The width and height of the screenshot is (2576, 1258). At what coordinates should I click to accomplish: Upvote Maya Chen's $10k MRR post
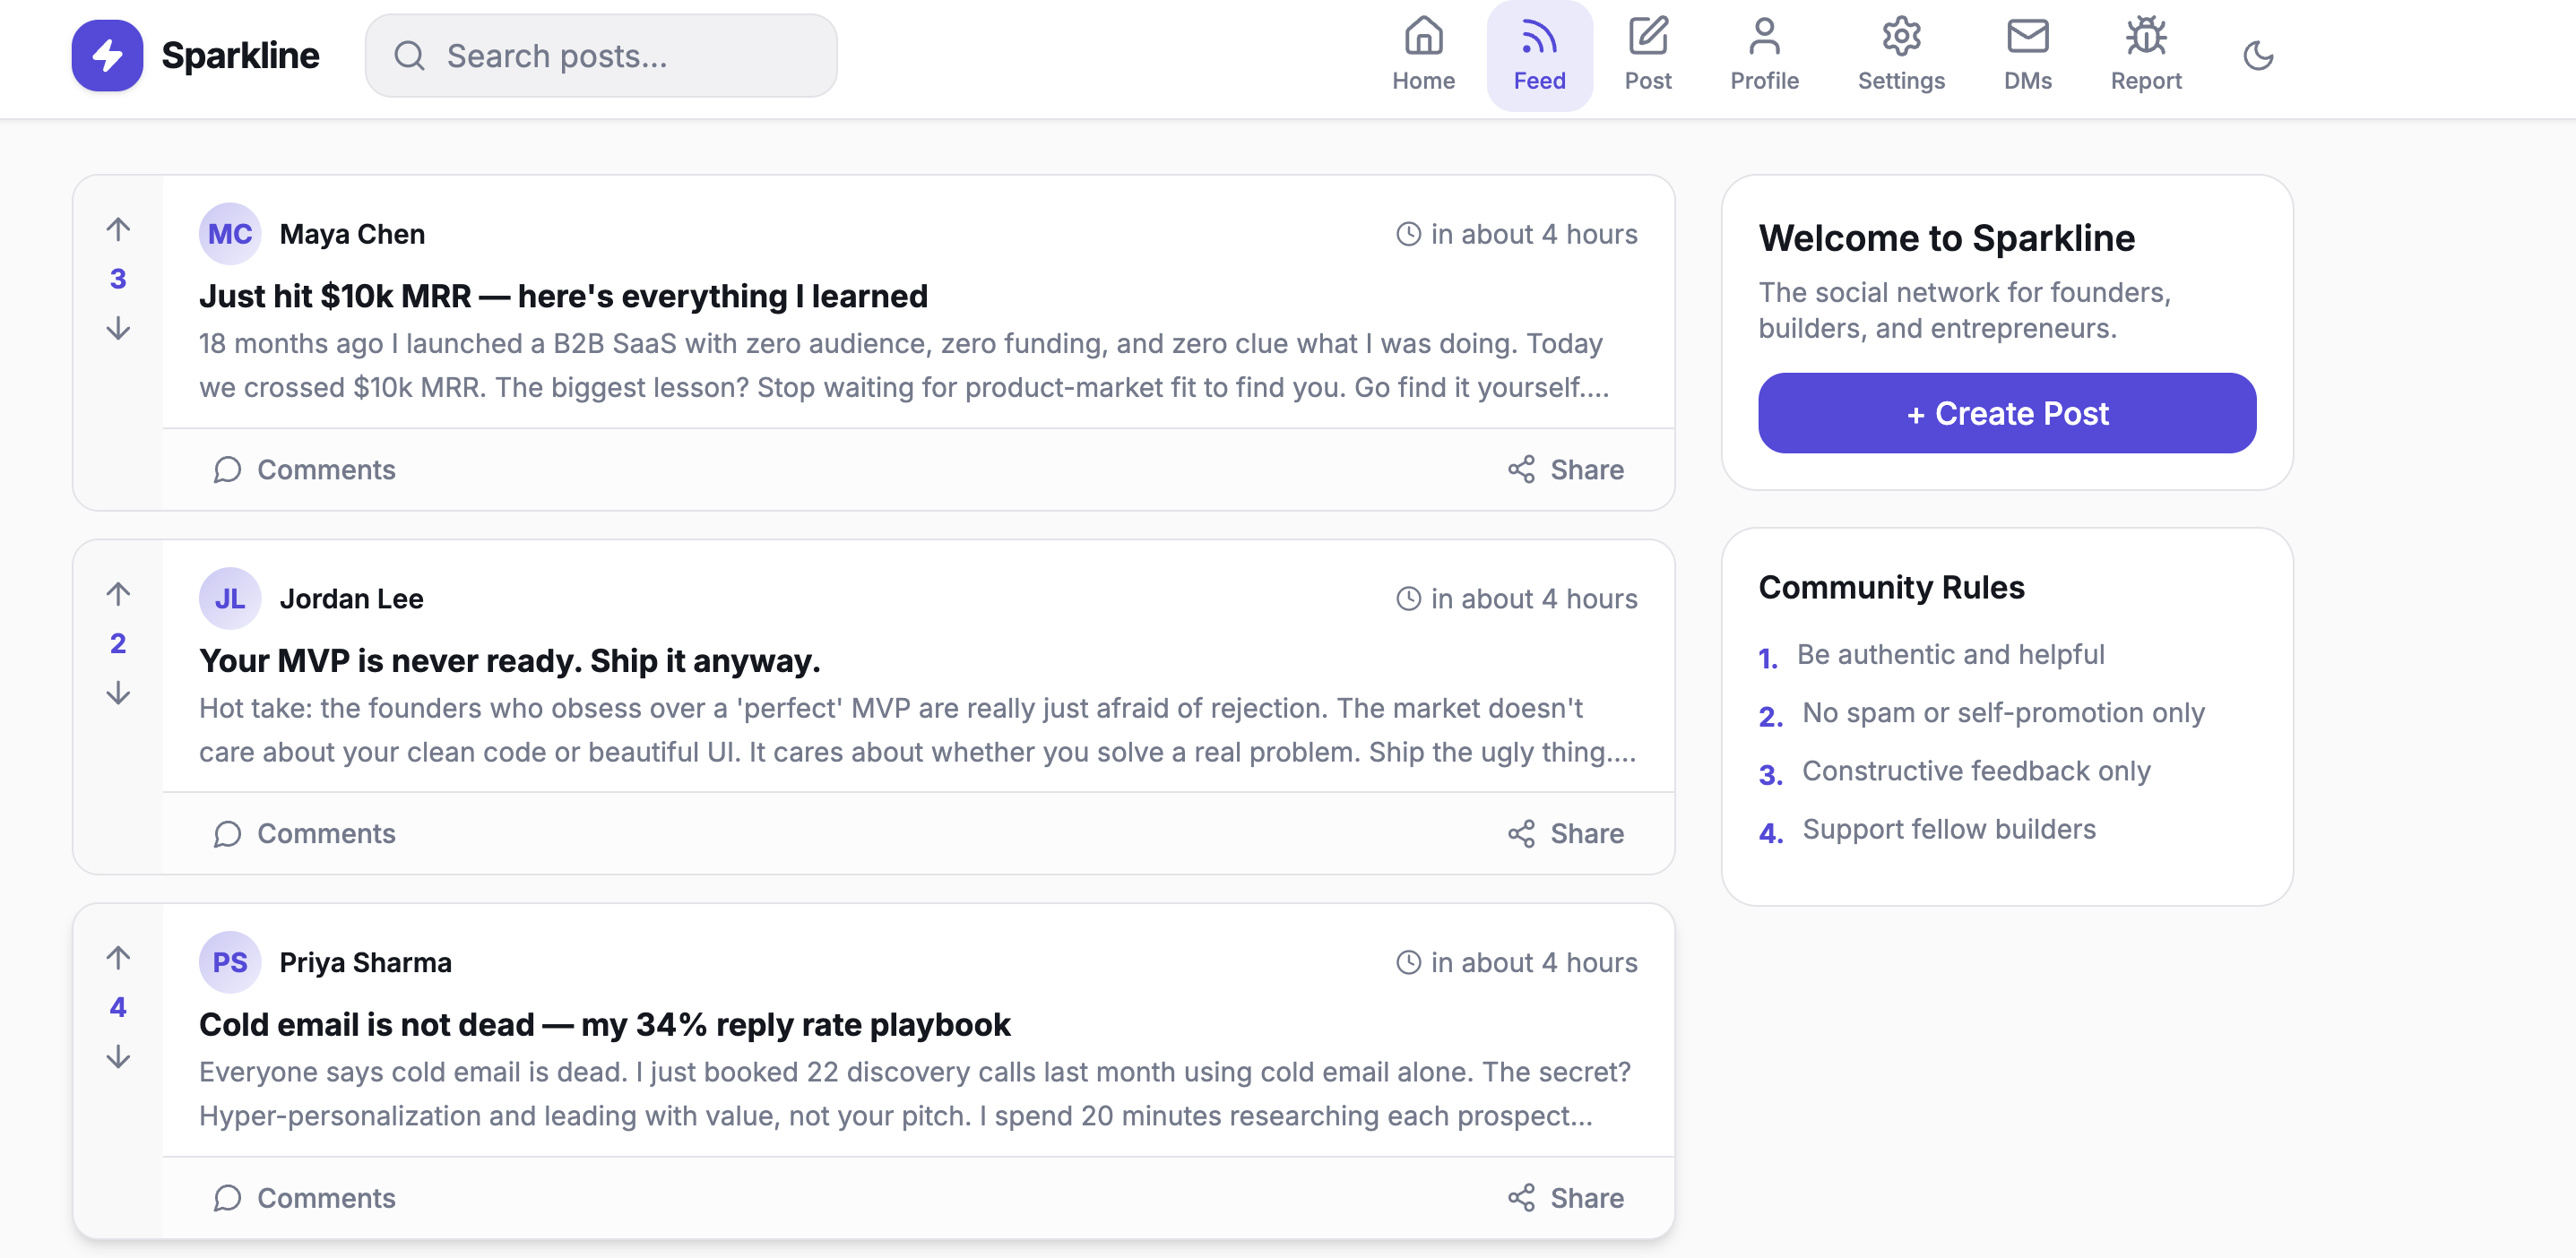point(118,229)
